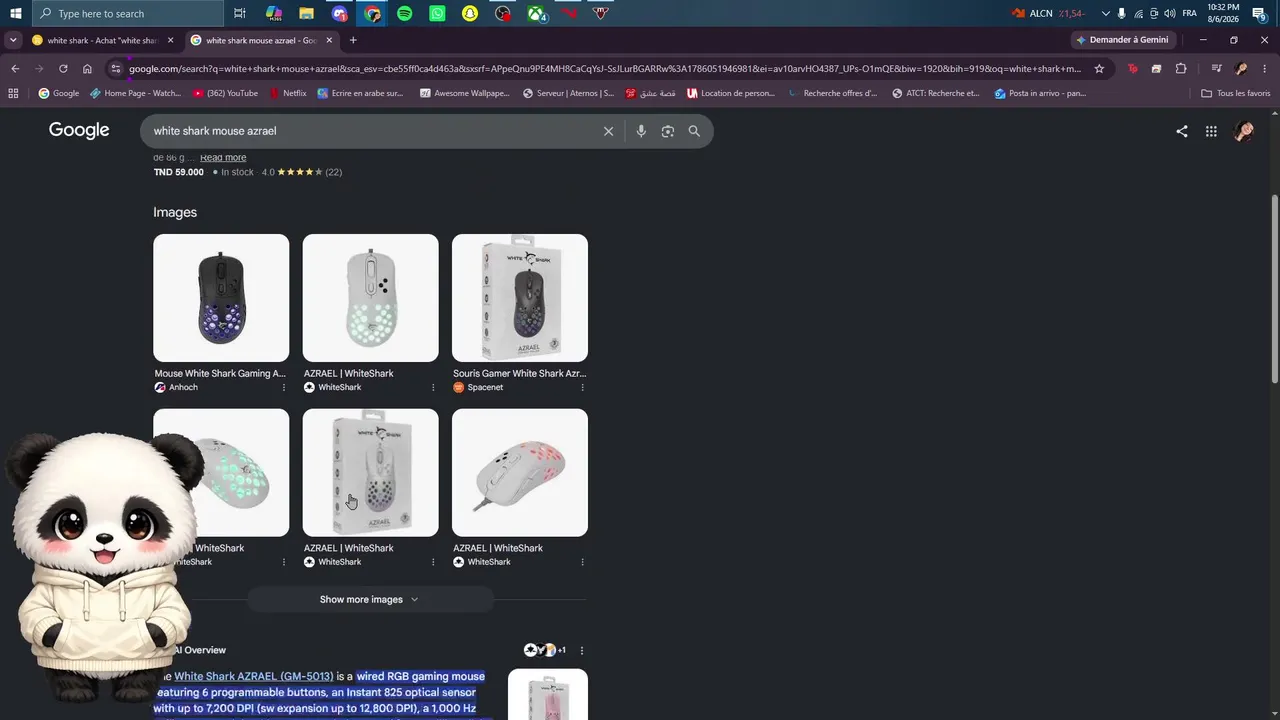Open the clock showing 10:32 PM
The height and width of the screenshot is (720, 1280).
pos(1223,13)
